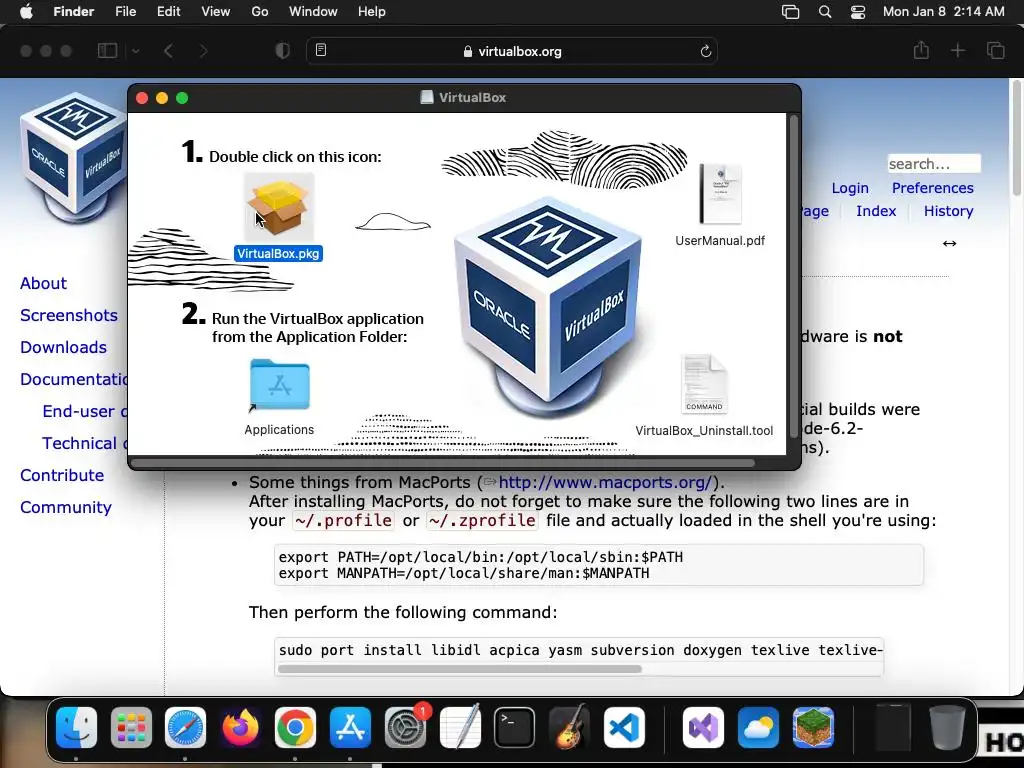Click the VirtualBox window horizontal scrollbar
1024x768 pixels.
pos(443,463)
